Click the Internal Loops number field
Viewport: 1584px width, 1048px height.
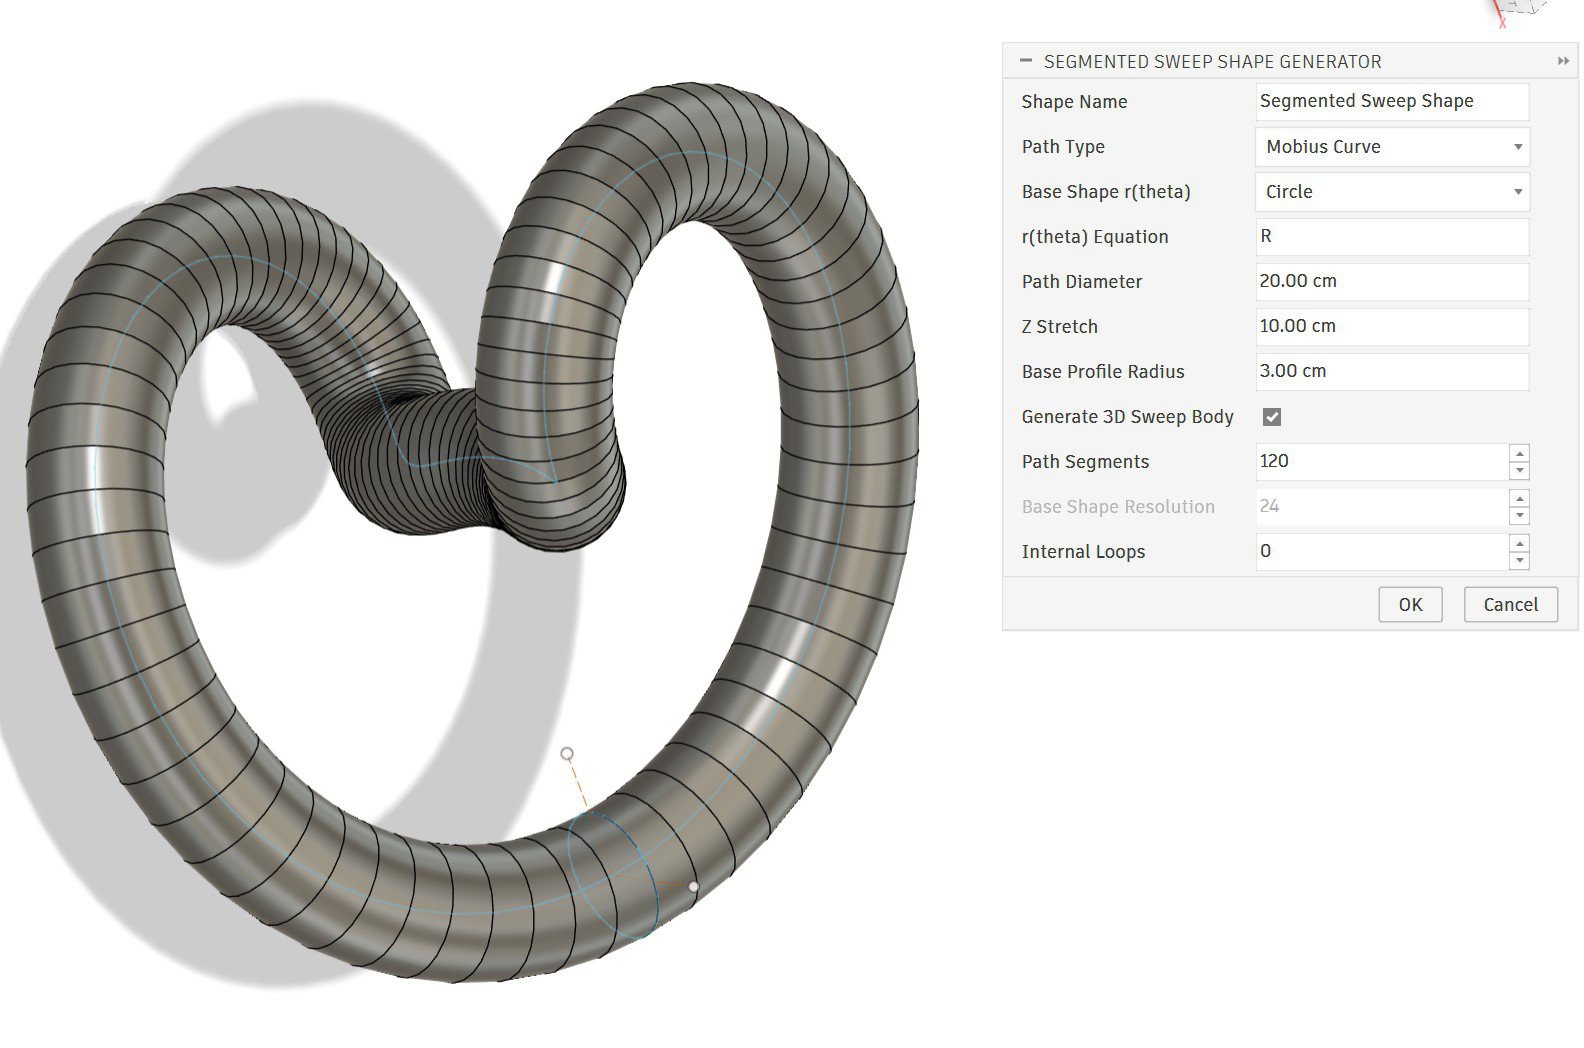click(x=1380, y=552)
